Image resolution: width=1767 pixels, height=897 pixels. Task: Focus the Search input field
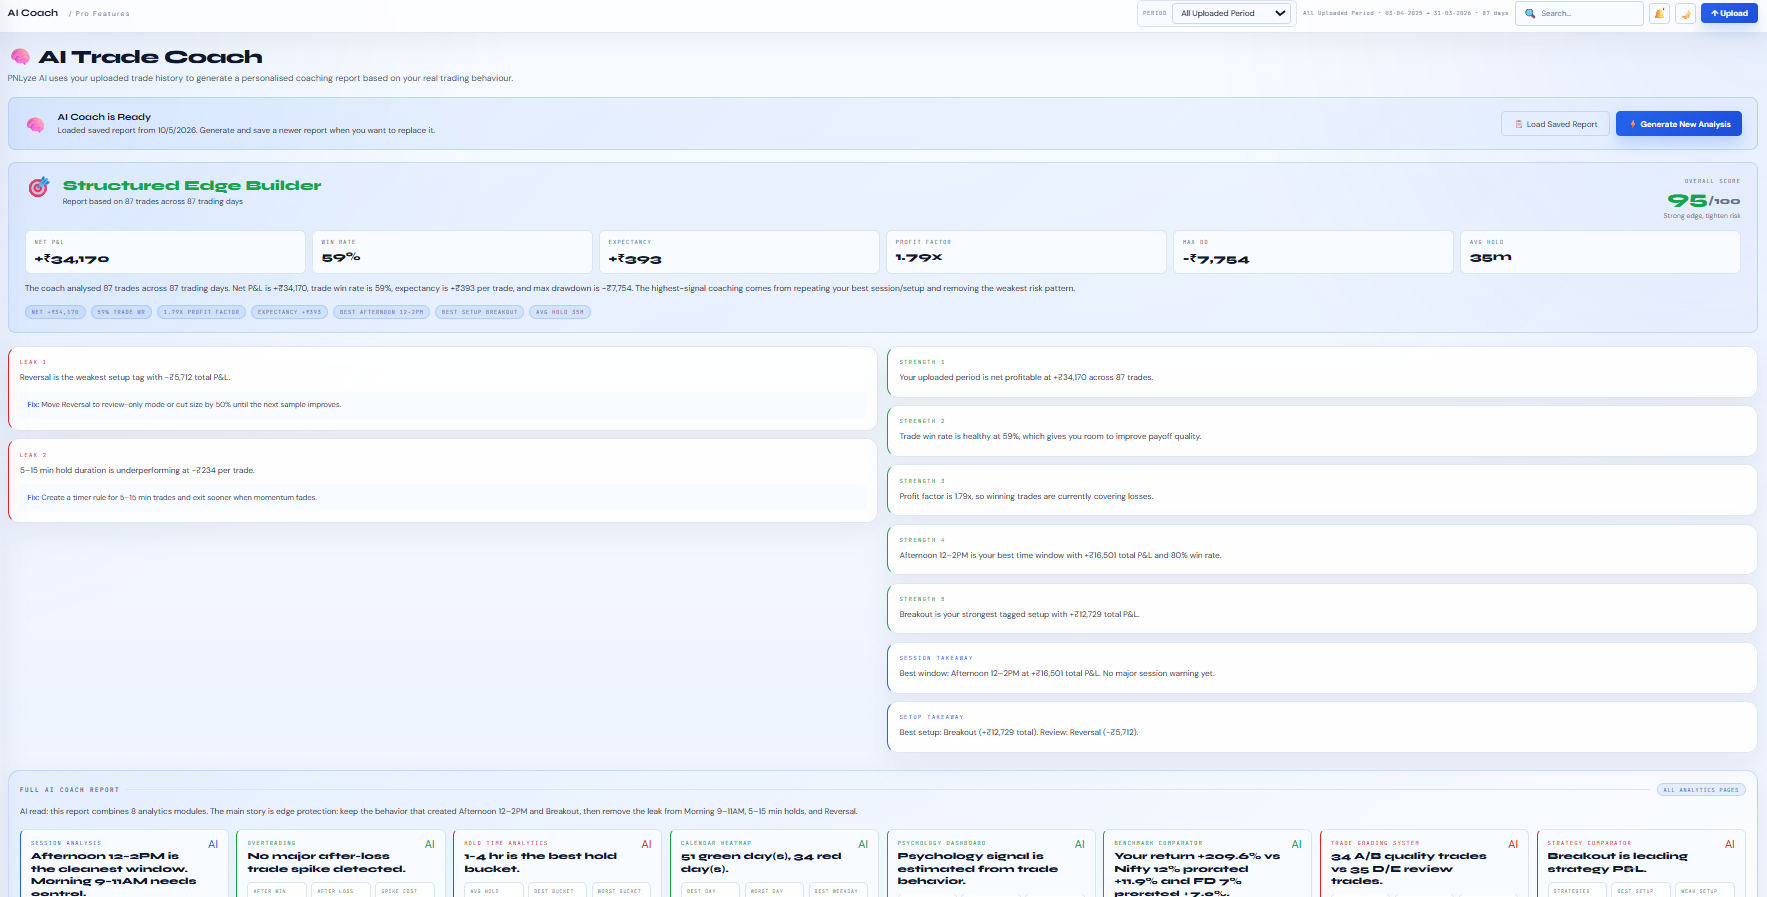pos(1579,13)
